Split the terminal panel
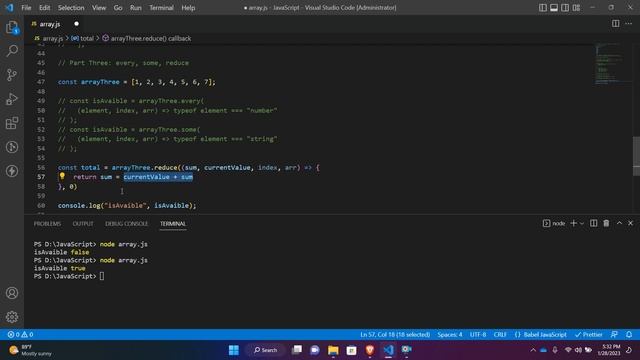The image size is (640, 360). 593,223
